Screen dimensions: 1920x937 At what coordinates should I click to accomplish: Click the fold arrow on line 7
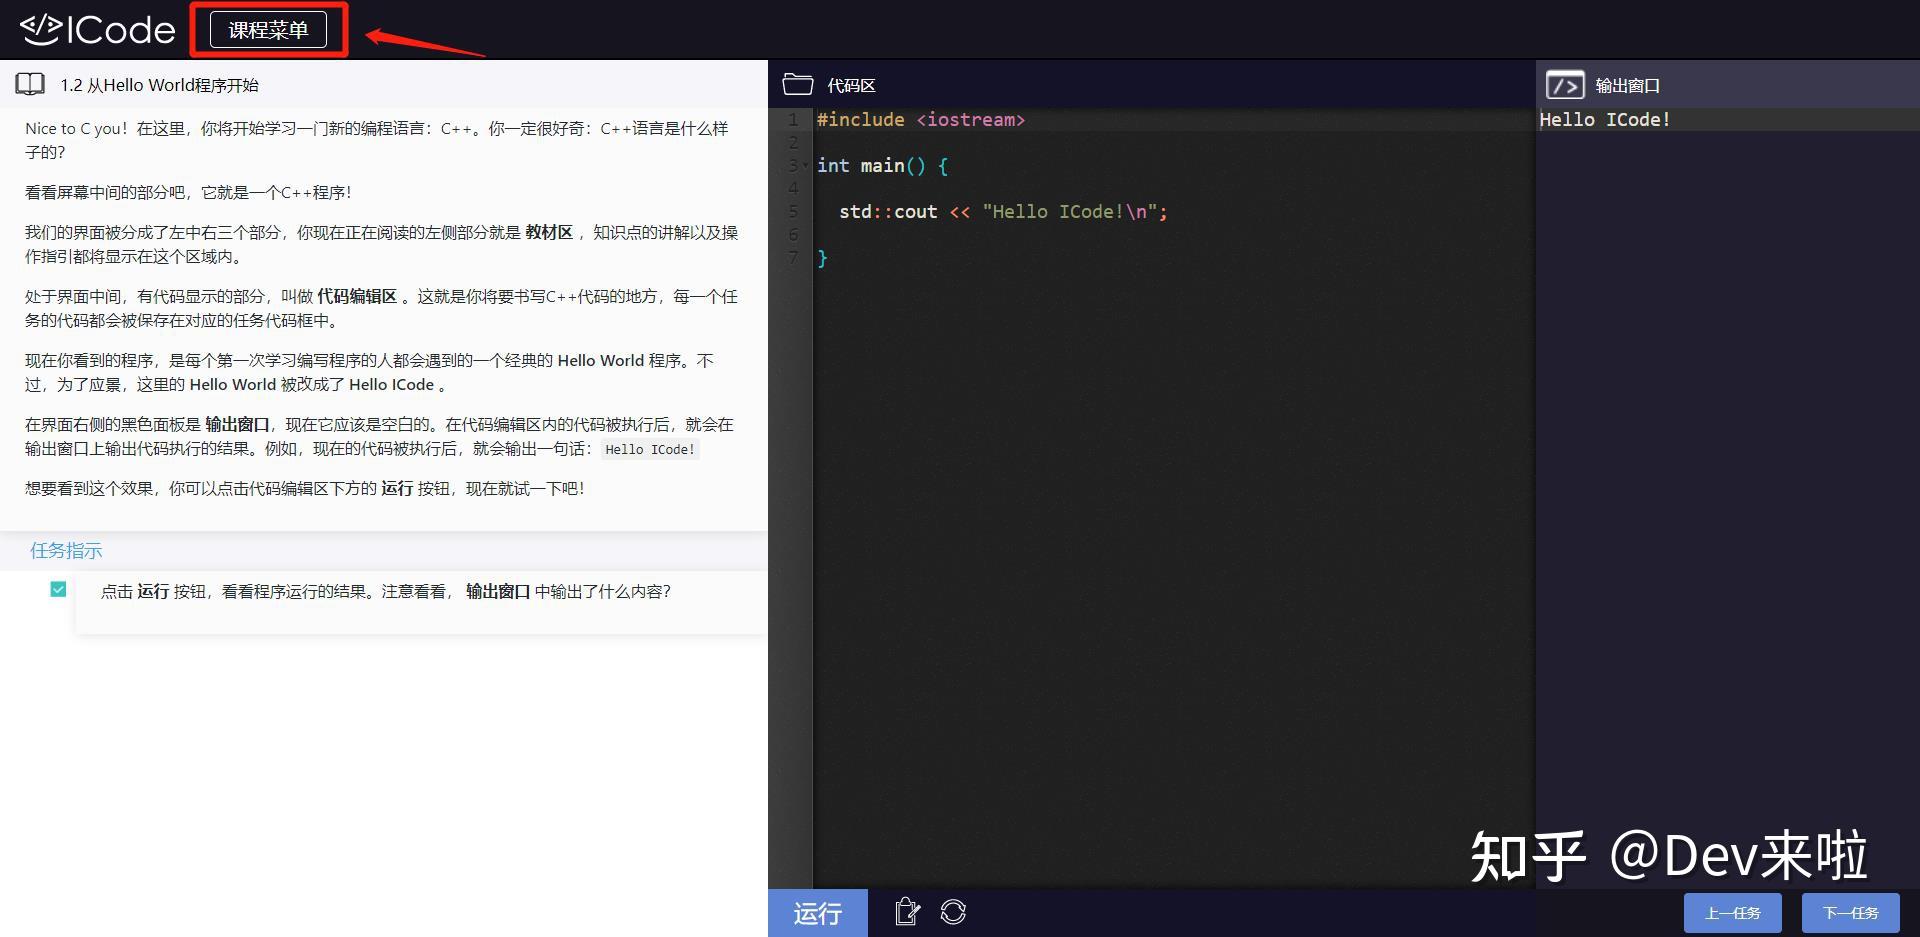click(806, 258)
